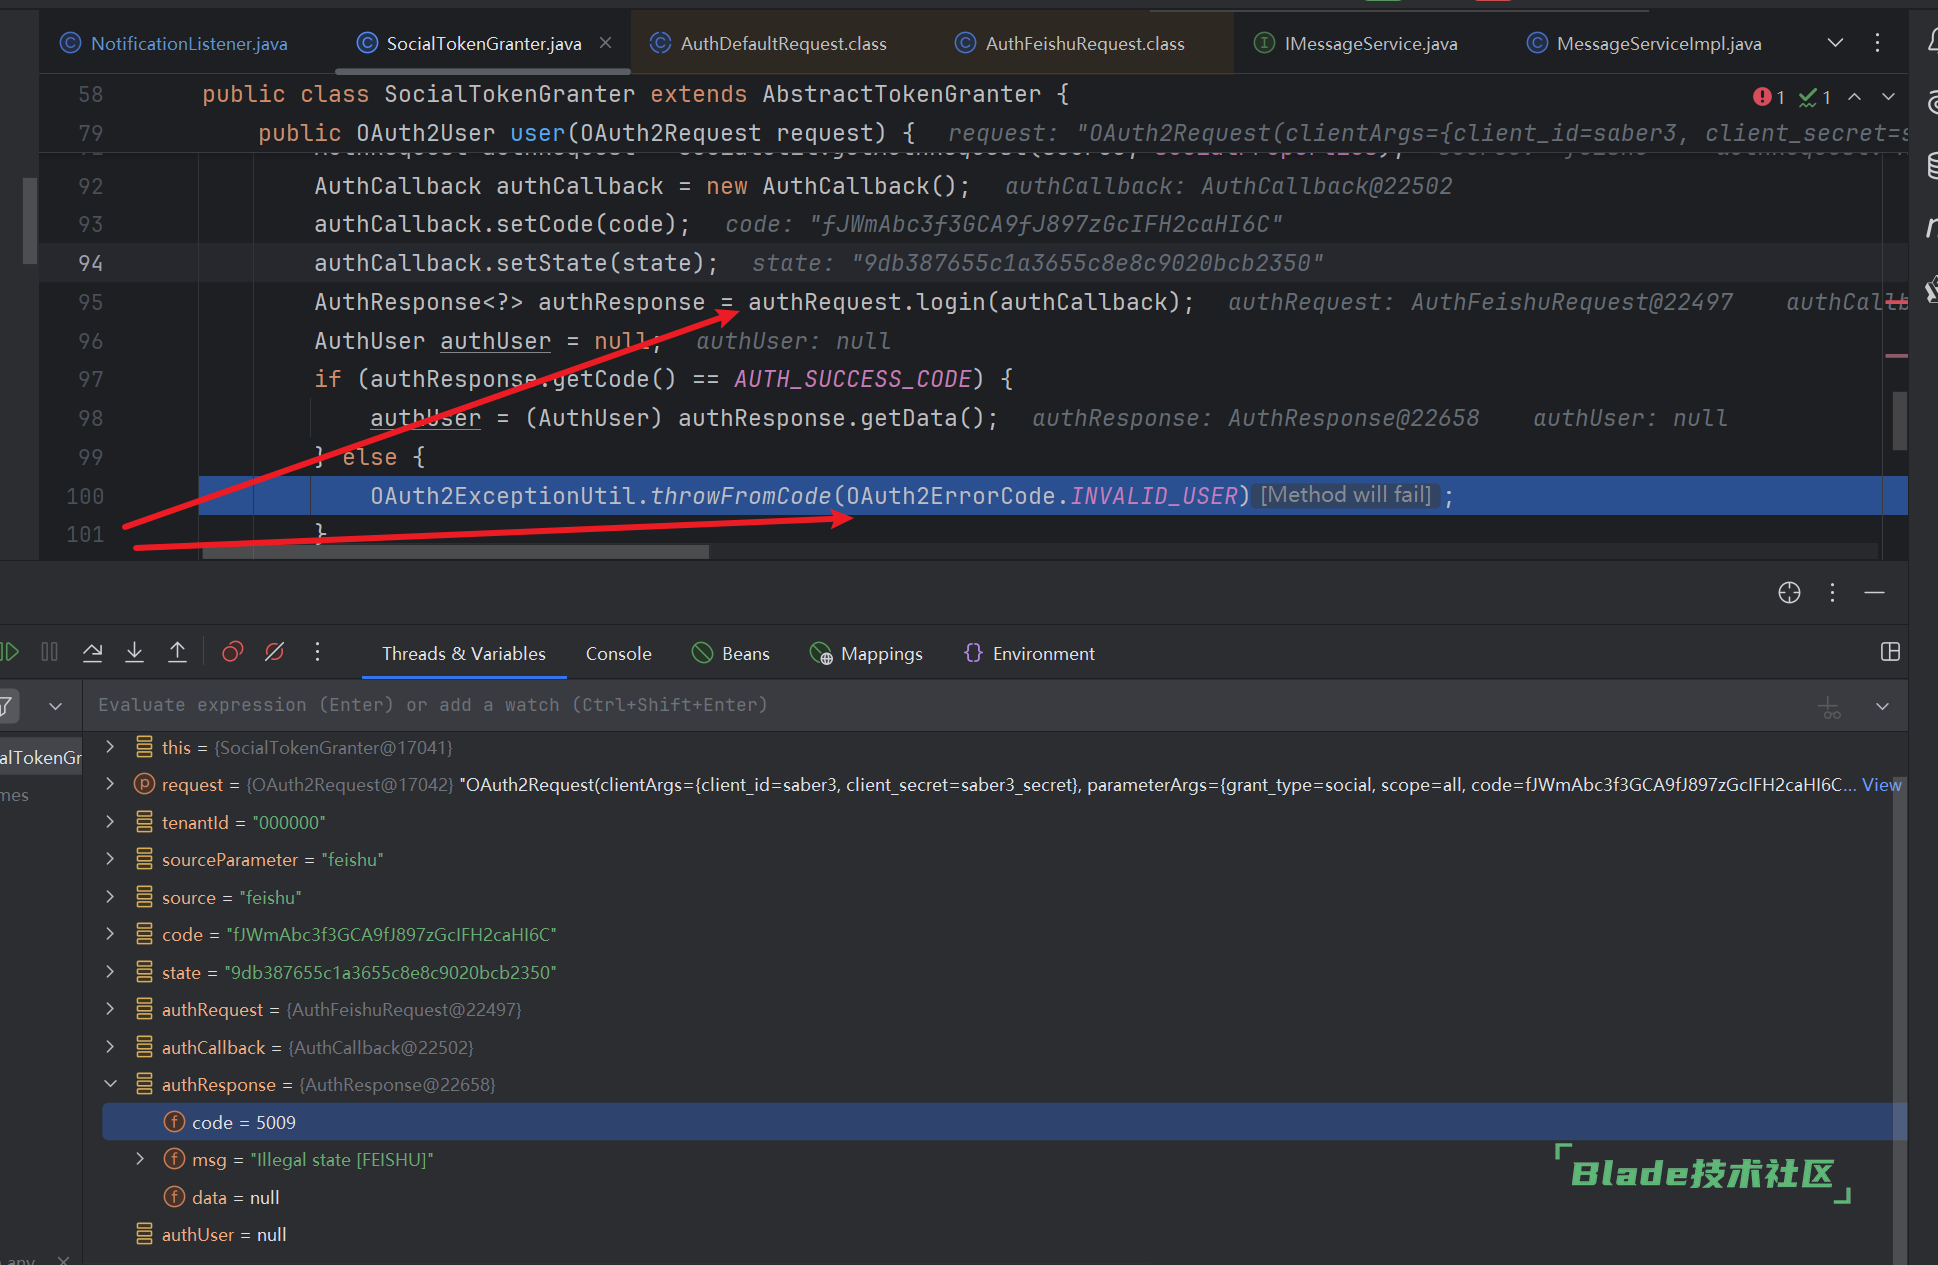The height and width of the screenshot is (1265, 1938).
Task: Open the notifications bell sidebar icon
Action: (x=1932, y=41)
